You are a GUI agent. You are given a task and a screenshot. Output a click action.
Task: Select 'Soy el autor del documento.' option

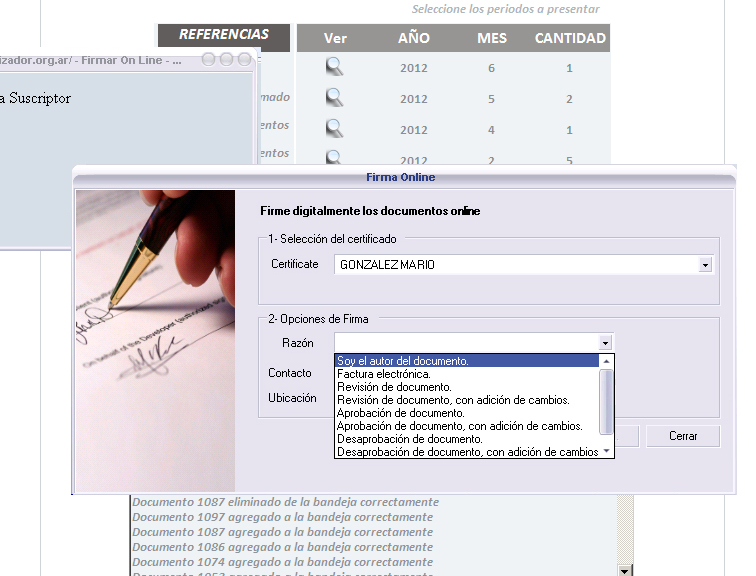point(403,361)
